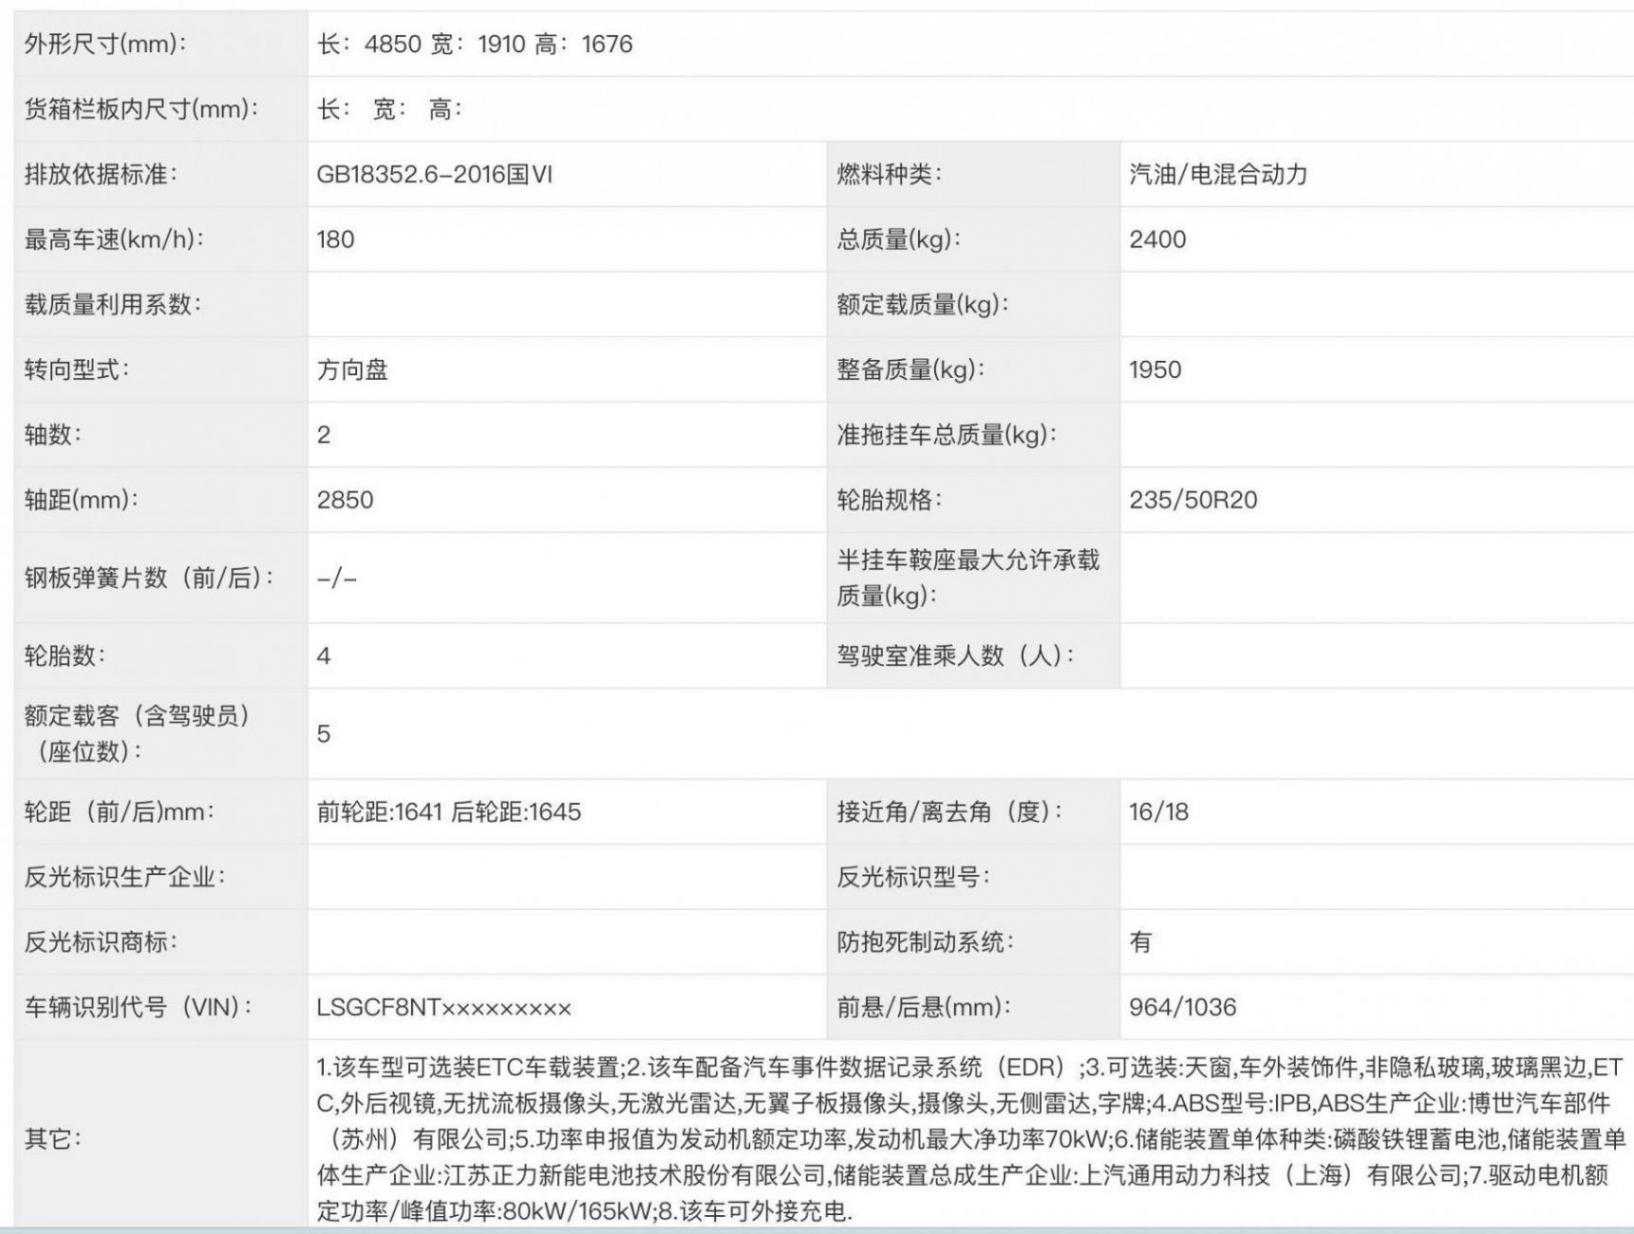
Task: Select the steering type value 方向盘
Action: point(352,370)
